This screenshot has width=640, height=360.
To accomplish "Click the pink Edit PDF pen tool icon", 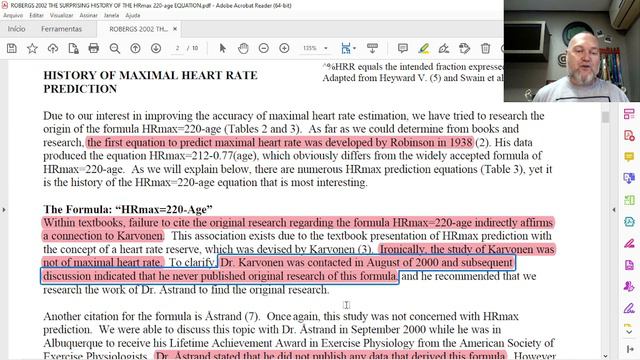I will 629,243.
